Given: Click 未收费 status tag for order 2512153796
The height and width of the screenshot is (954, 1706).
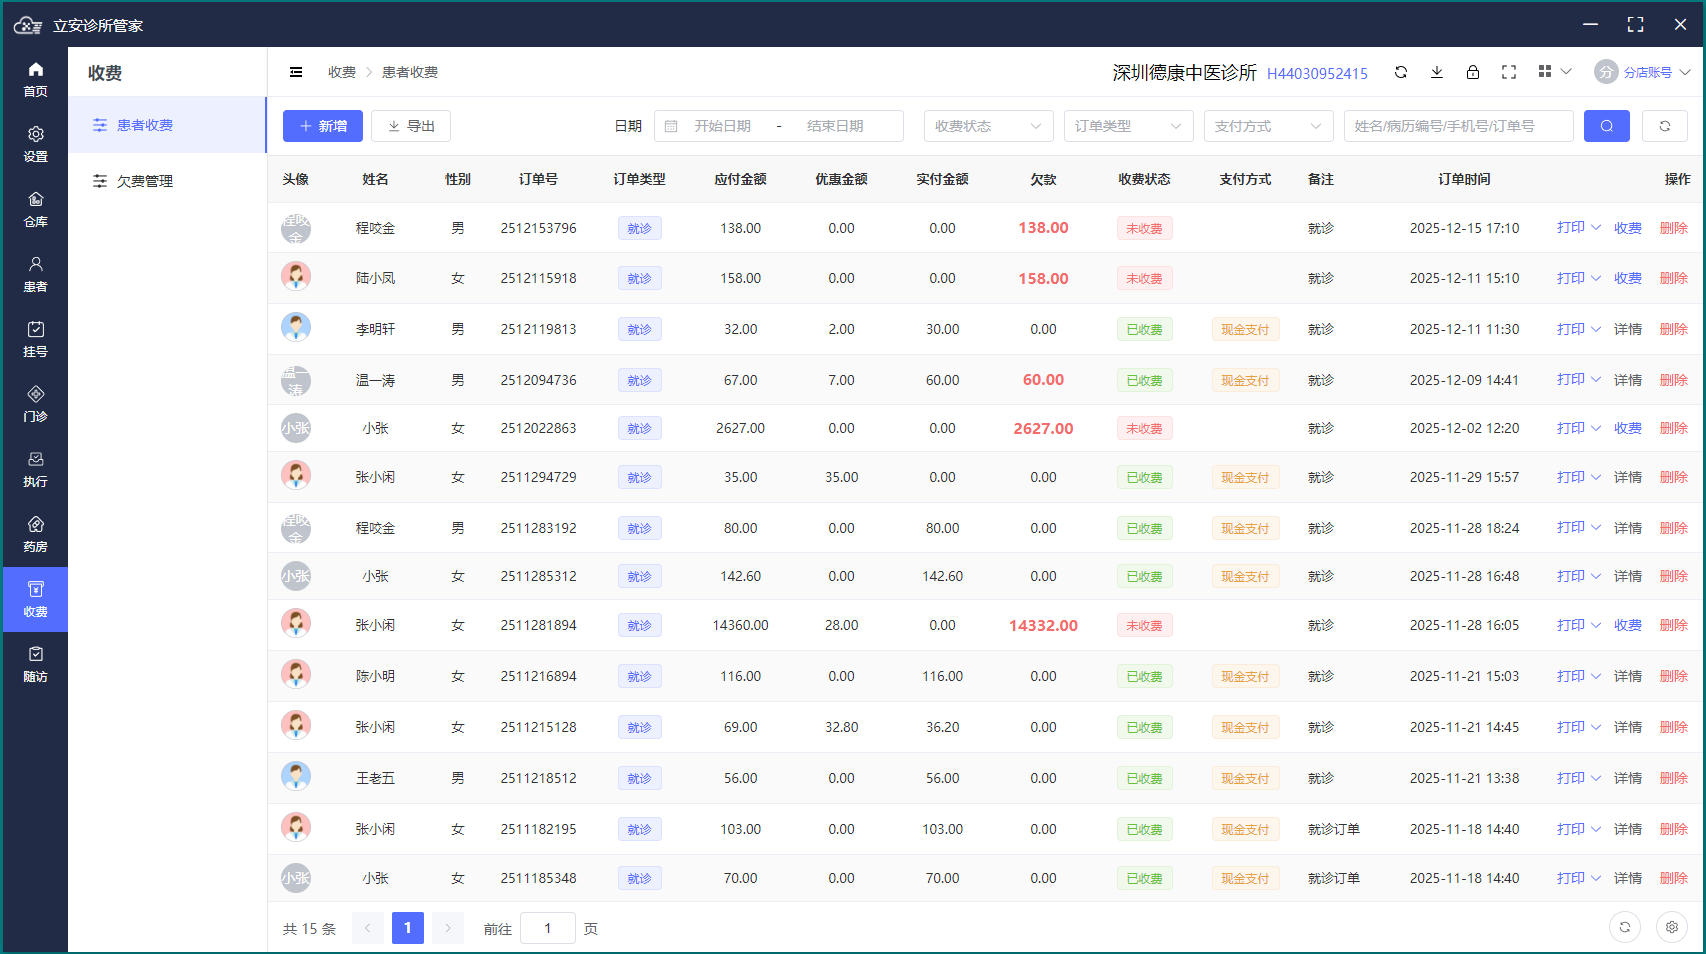Looking at the screenshot, I should click(x=1145, y=228).
